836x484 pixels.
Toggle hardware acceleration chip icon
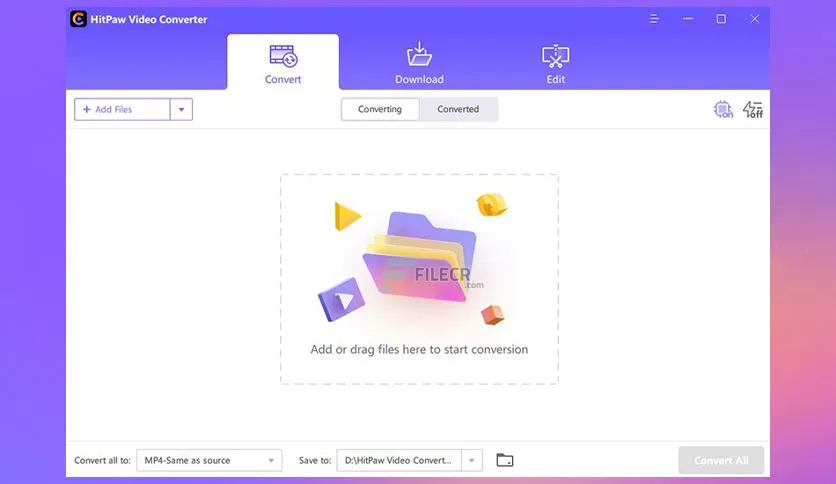723,109
